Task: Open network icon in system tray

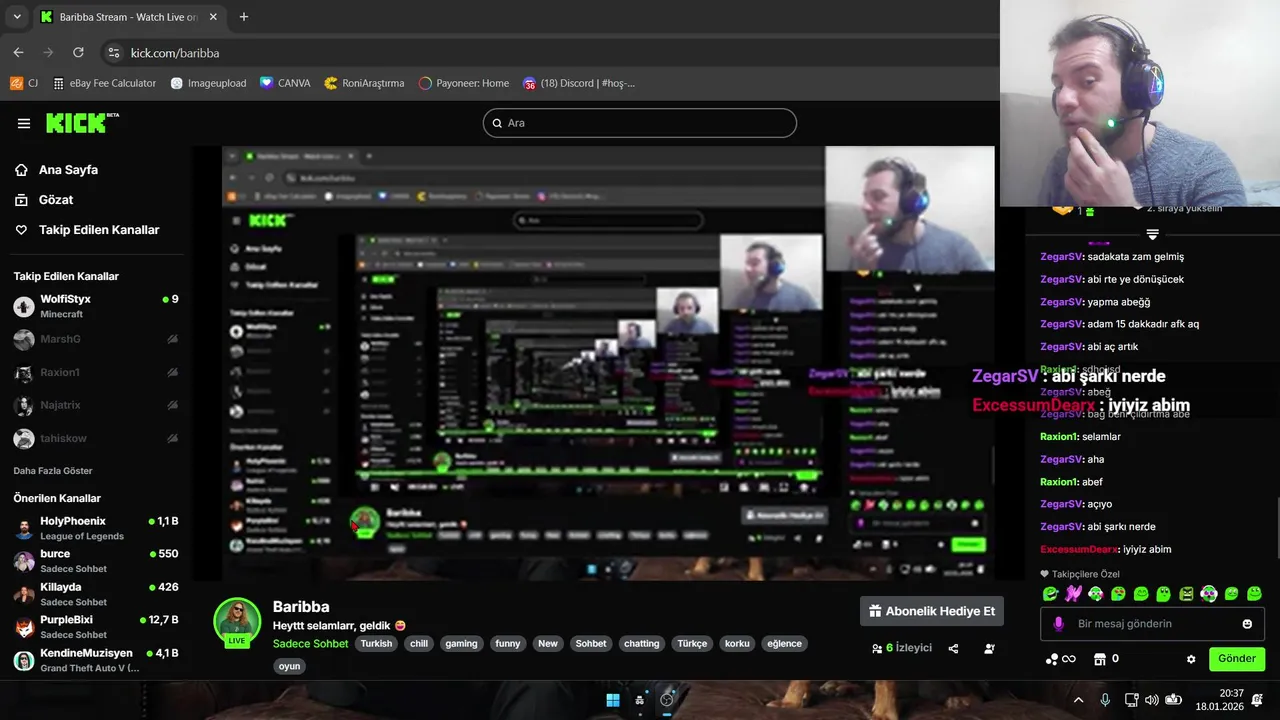Action: (1131, 700)
